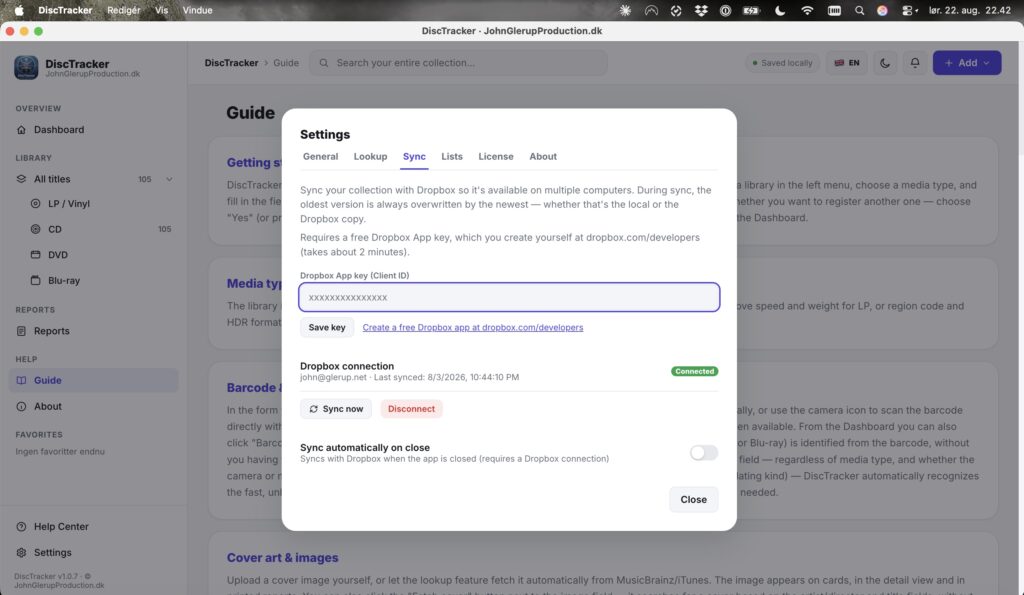The height and width of the screenshot is (595, 1024).
Task: Open the DiscTracker macOS menu
Action: point(65,10)
